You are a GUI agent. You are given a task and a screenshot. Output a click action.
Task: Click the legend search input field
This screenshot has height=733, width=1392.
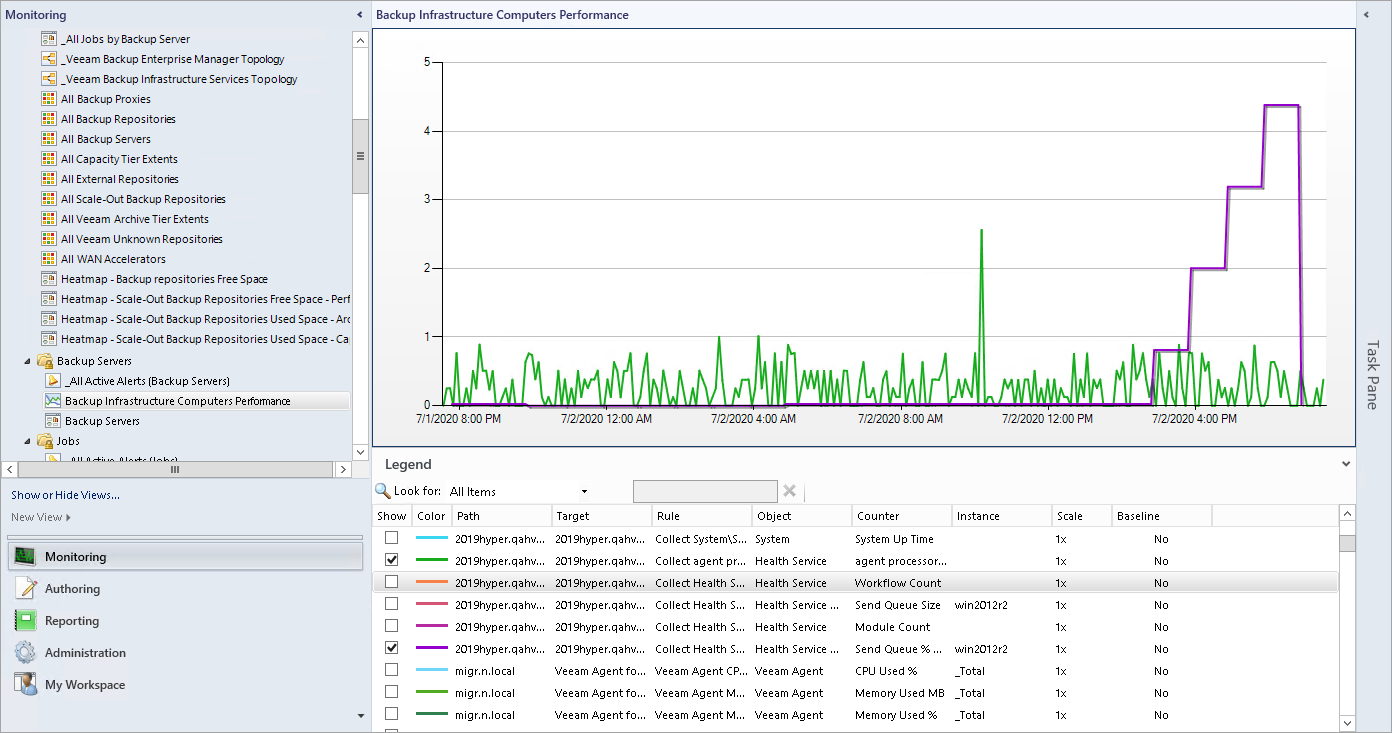(x=705, y=491)
